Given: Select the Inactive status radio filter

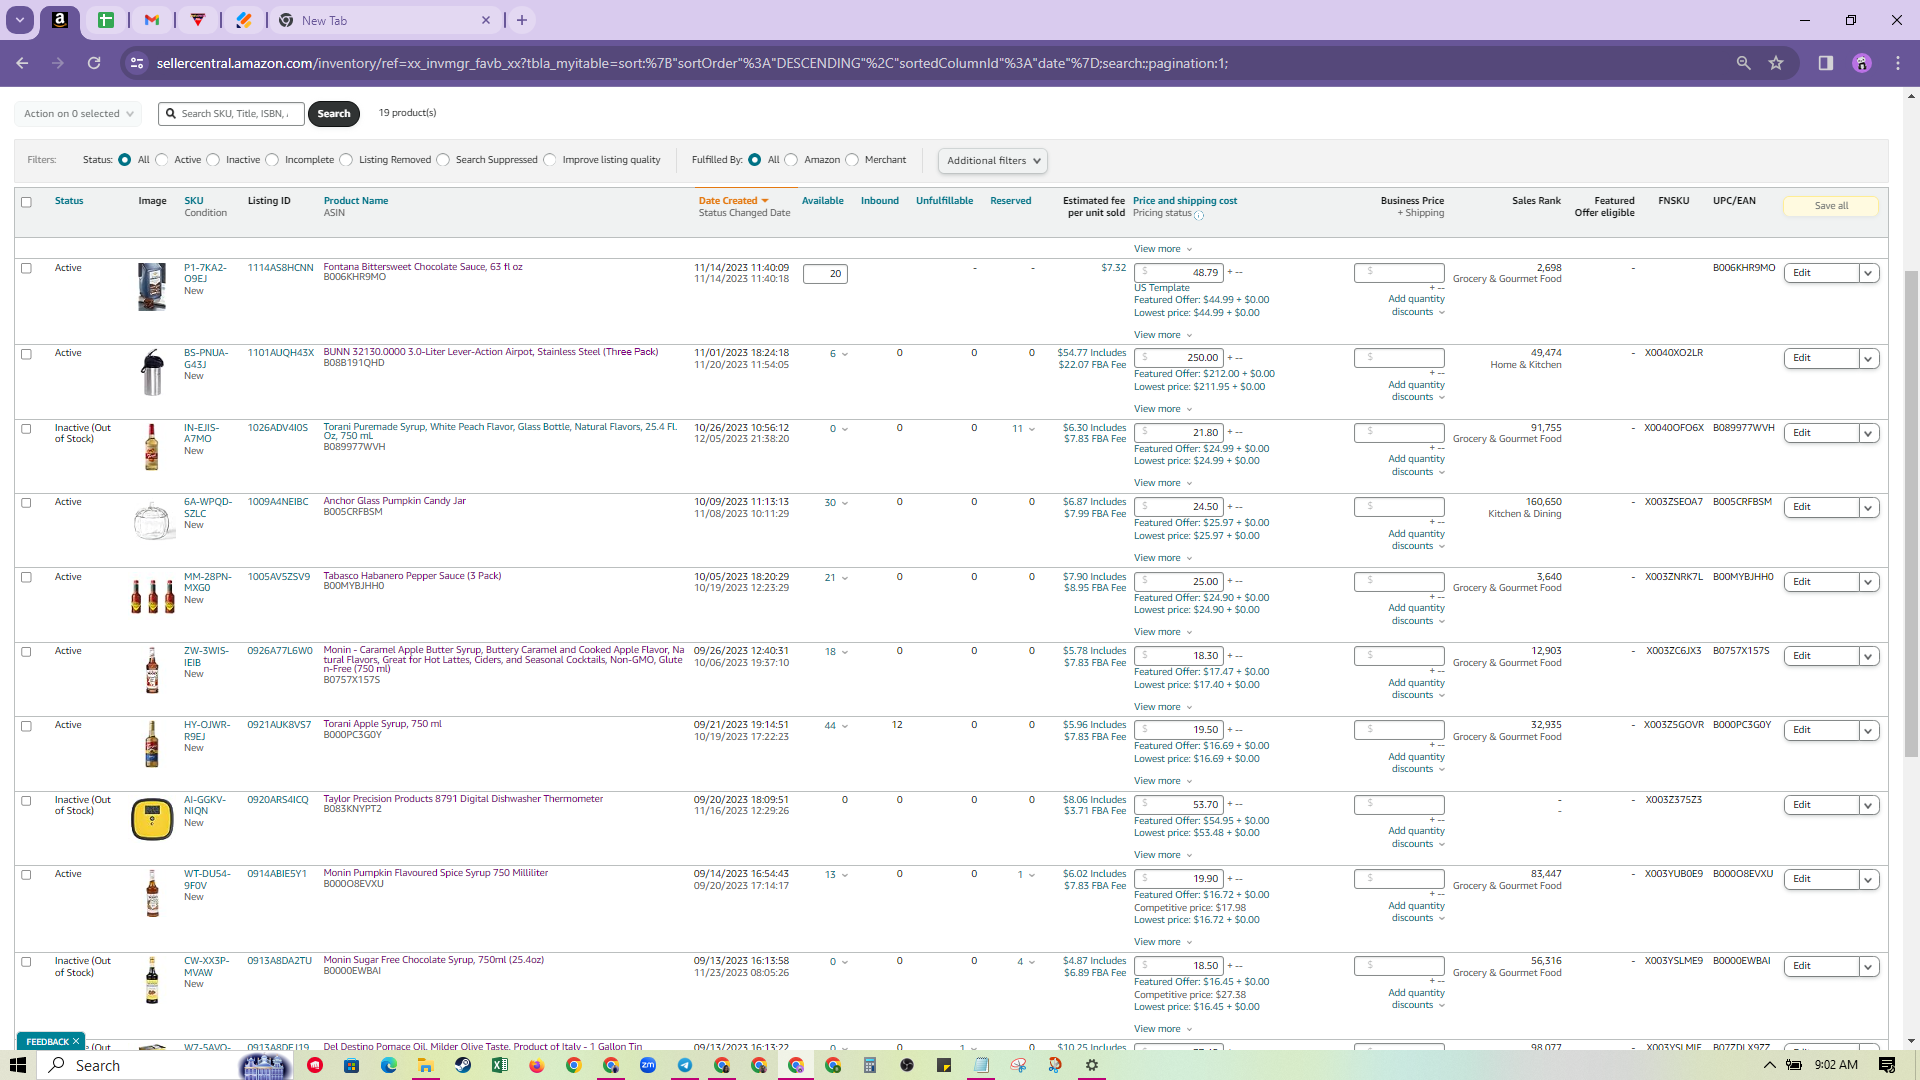Looking at the screenshot, I should point(213,160).
